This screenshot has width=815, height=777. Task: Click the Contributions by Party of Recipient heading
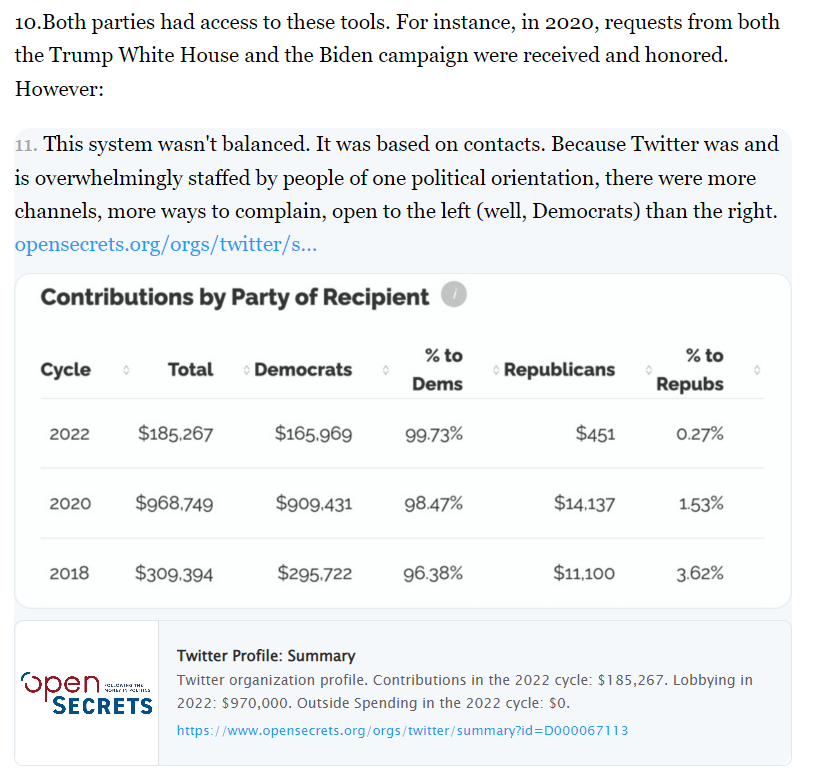(235, 297)
